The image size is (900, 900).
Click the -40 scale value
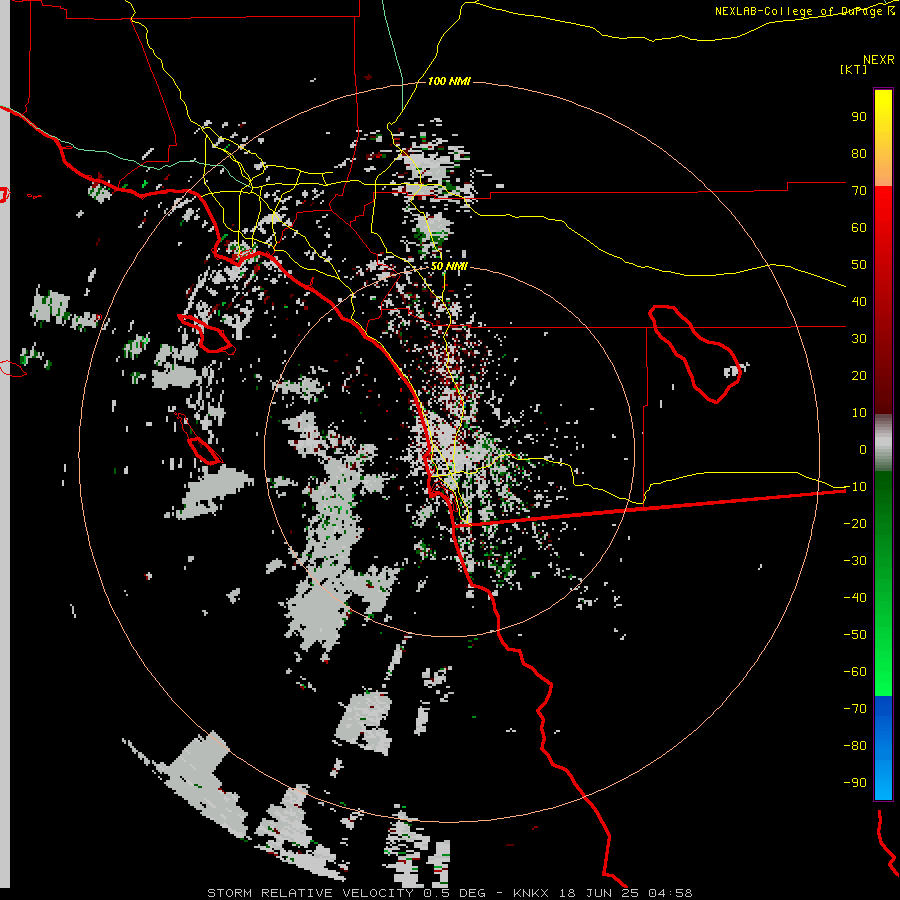pos(855,598)
